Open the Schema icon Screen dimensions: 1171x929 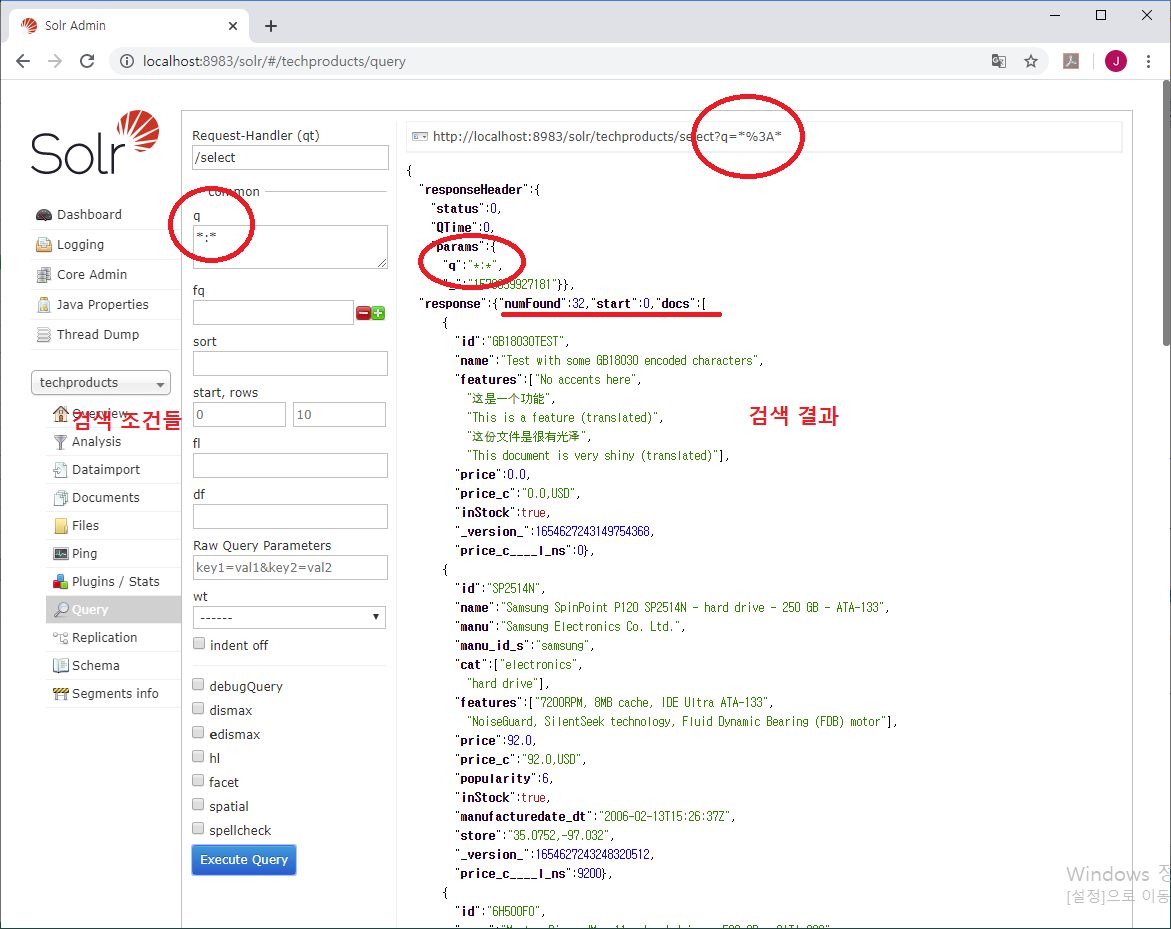tap(60, 665)
